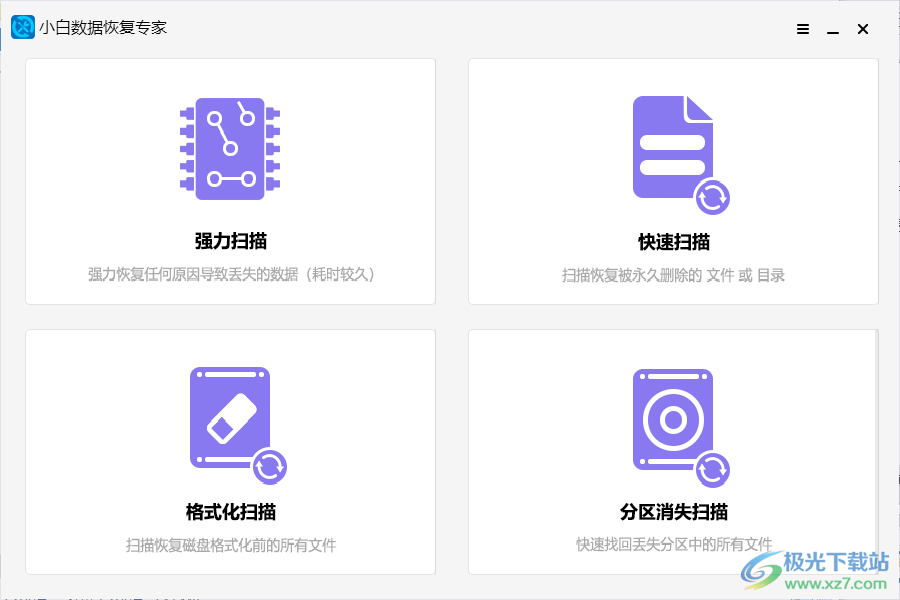The width and height of the screenshot is (900, 600).
Task: Open the hamburger menu in the title bar
Action: click(802, 29)
